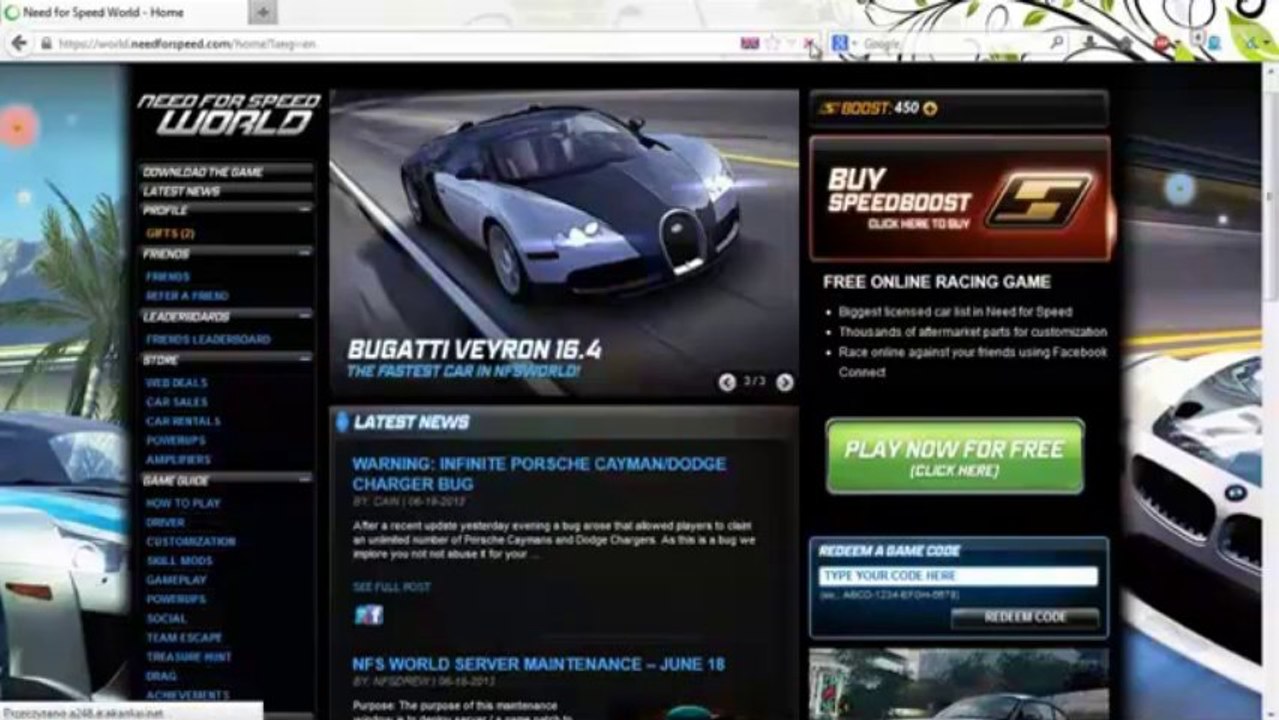Open Social guide link
1279x720 pixels.
[x=166, y=618]
